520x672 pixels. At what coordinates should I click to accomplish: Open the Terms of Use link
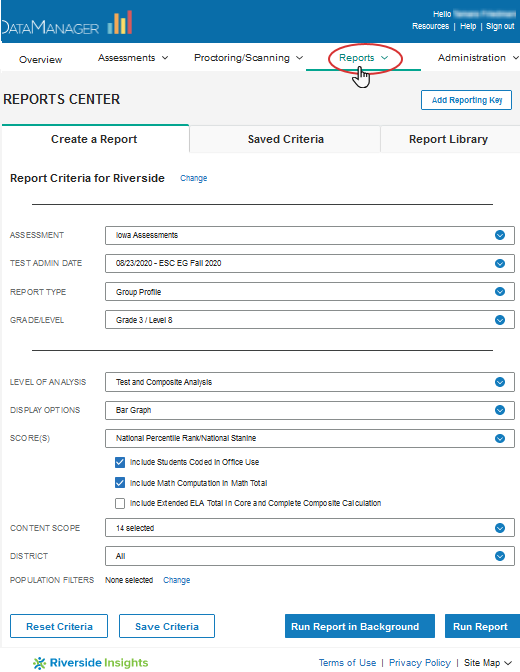[x=347, y=663]
